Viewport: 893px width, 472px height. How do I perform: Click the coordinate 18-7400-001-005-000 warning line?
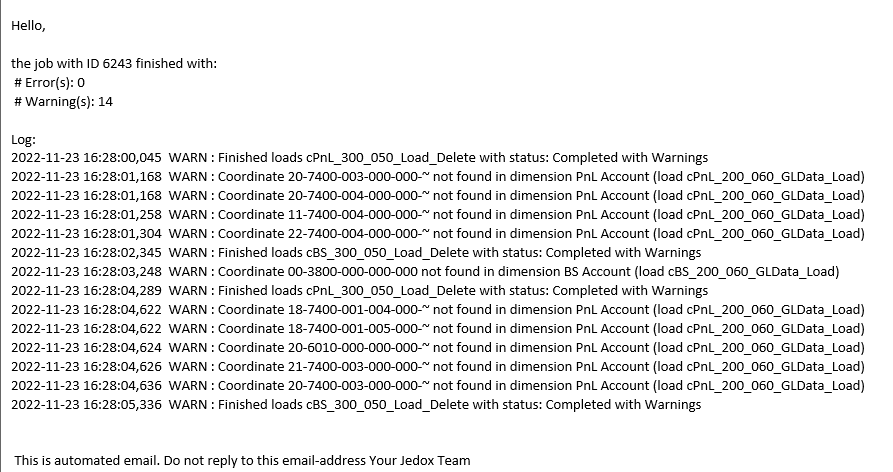pyautogui.click(x=437, y=329)
